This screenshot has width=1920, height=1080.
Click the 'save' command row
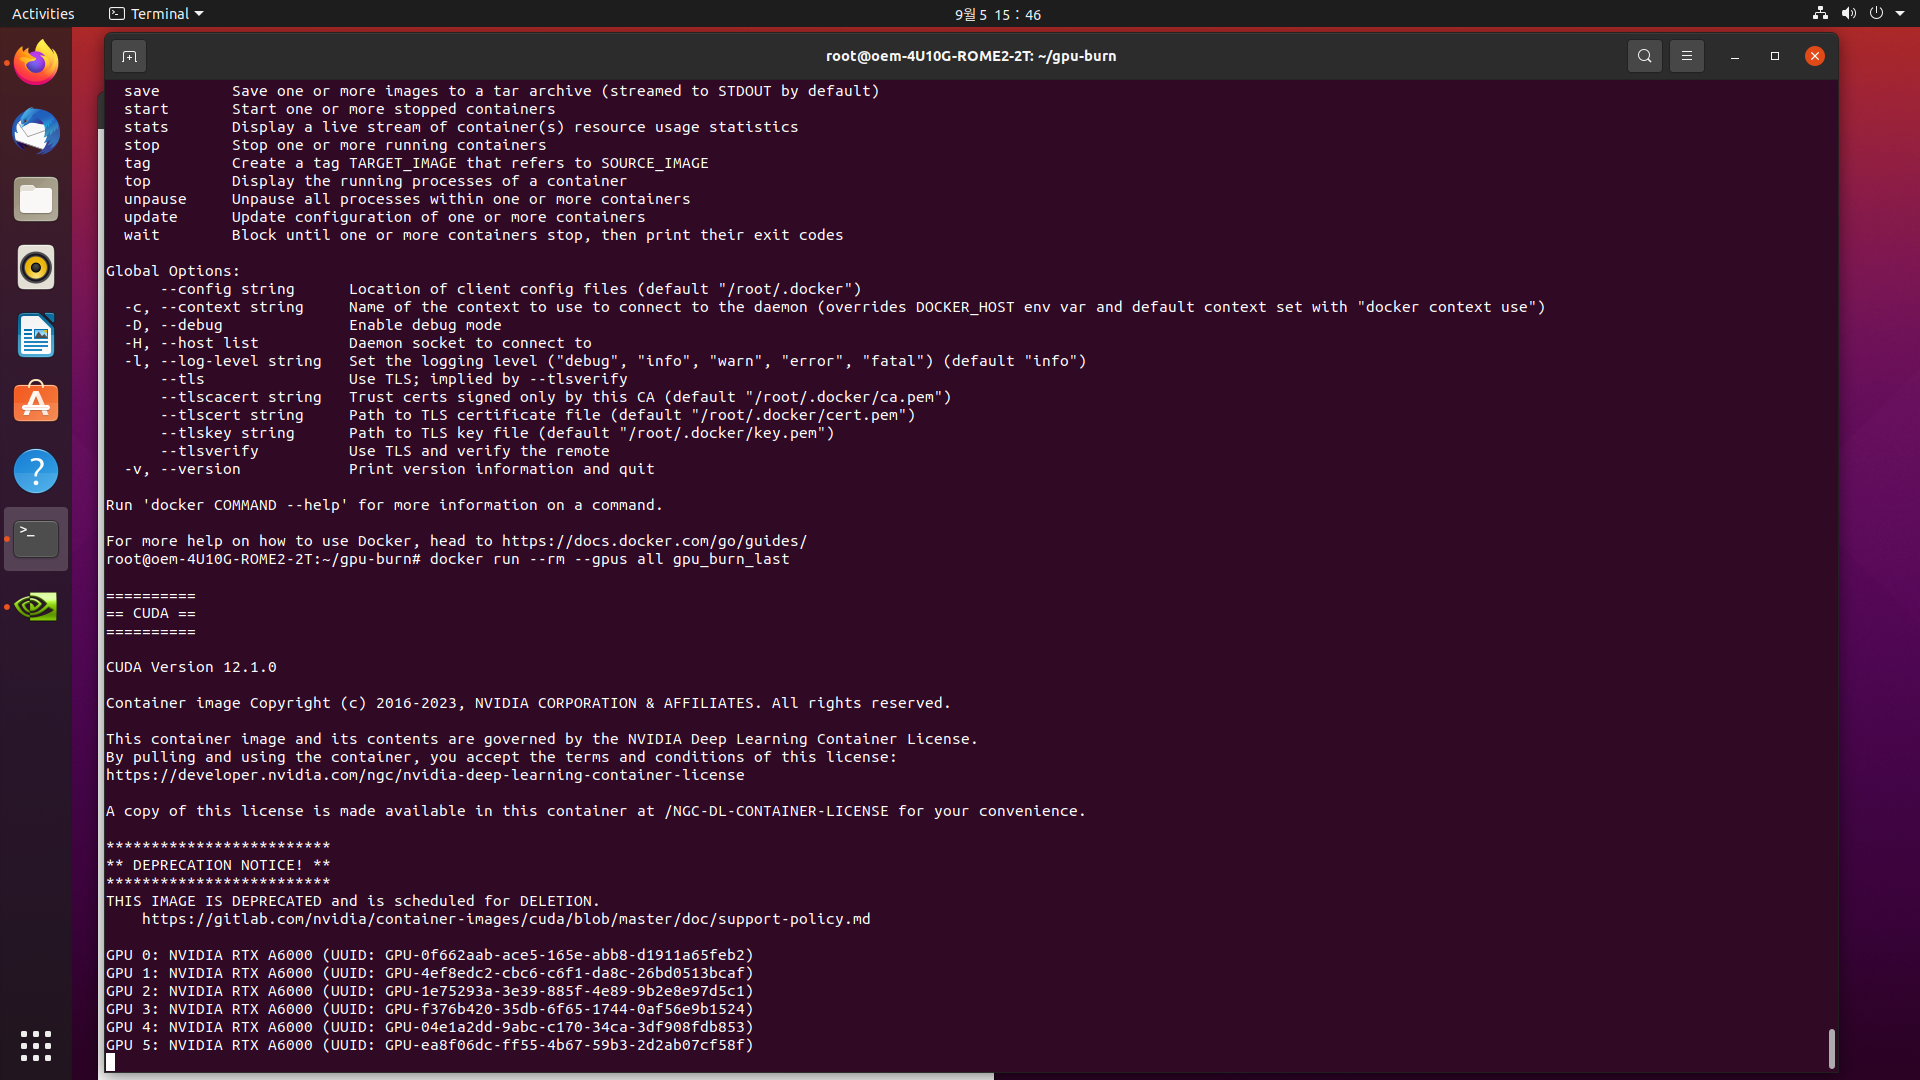502,91
